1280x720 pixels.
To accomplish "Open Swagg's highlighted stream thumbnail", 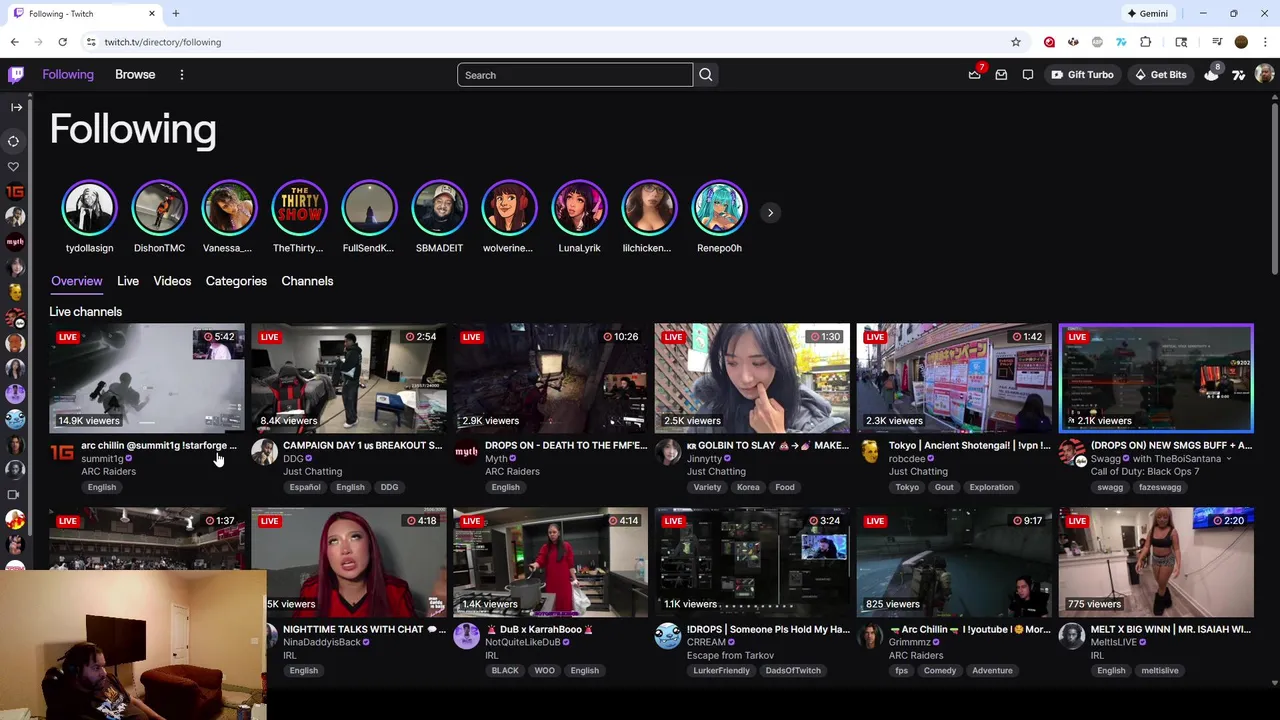I will [1156, 378].
